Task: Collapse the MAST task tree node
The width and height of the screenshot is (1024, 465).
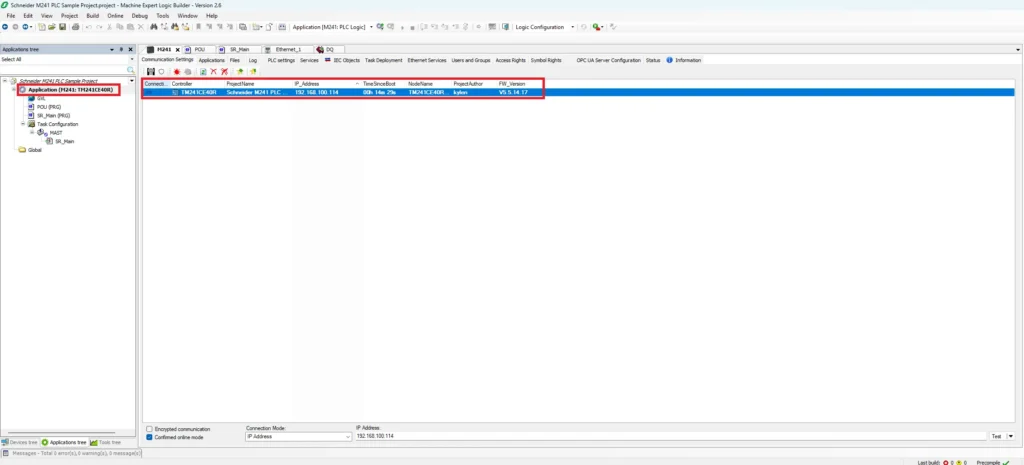Action: point(31,132)
